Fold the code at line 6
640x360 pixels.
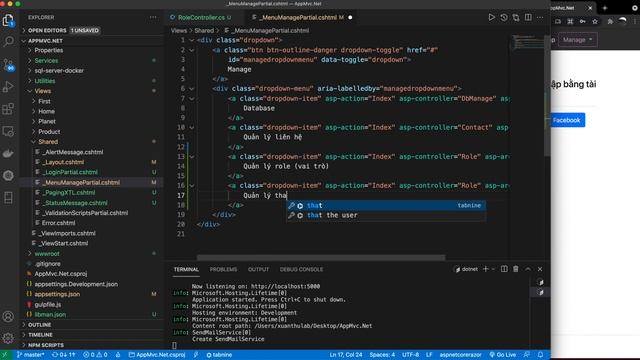[x=191, y=89]
